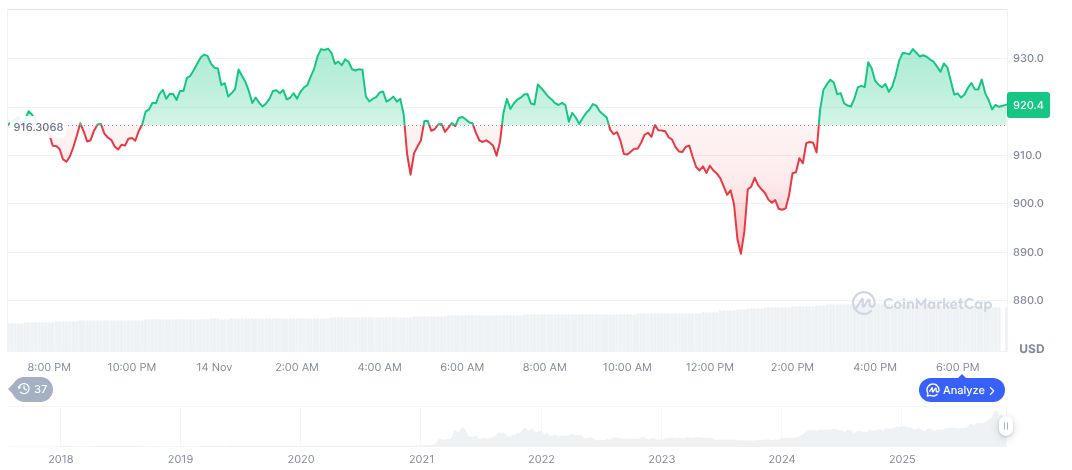Select 2023 on the overview timeline
The height and width of the screenshot is (470, 1072).
tap(662, 459)
